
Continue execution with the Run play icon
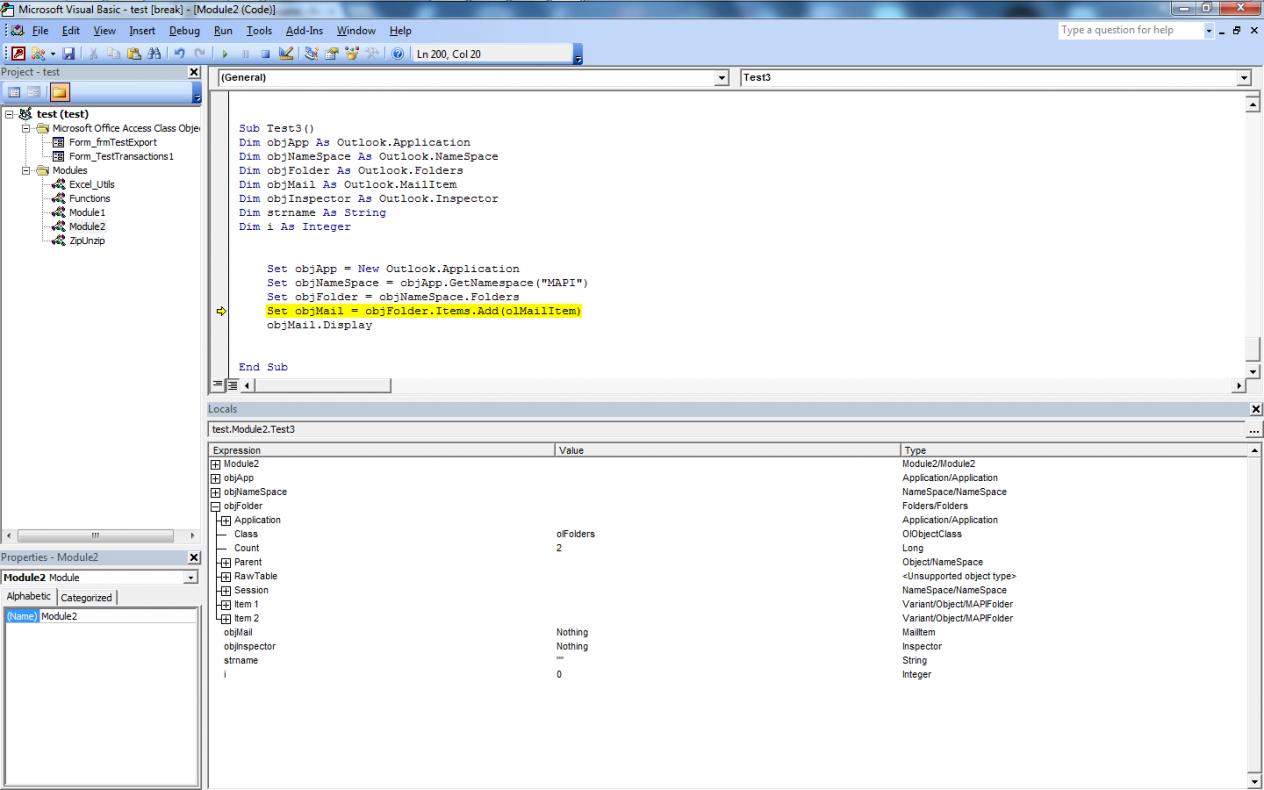tap(225, 54)
